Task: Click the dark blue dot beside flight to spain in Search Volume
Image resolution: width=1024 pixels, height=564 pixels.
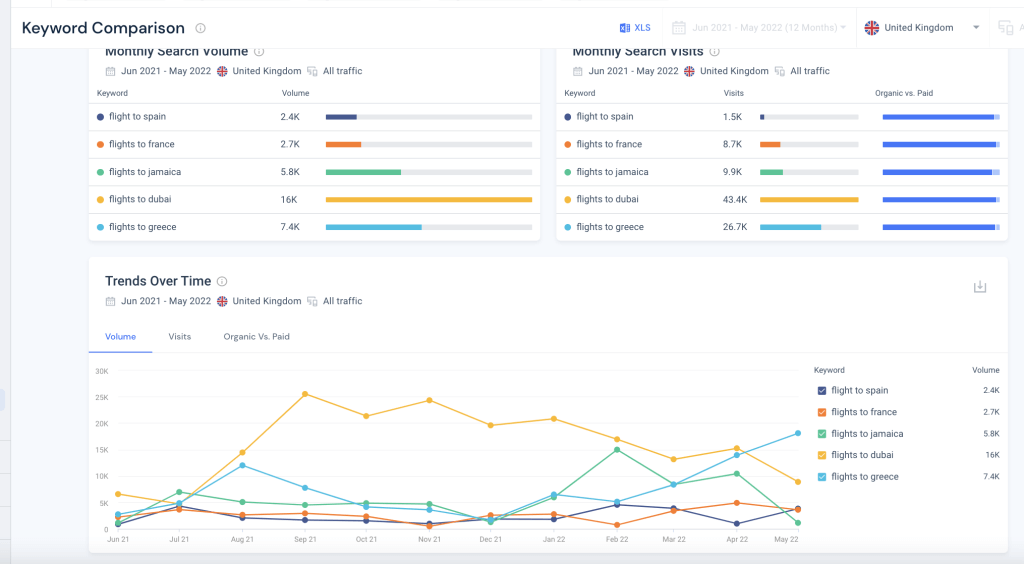Action: [100, 117]
